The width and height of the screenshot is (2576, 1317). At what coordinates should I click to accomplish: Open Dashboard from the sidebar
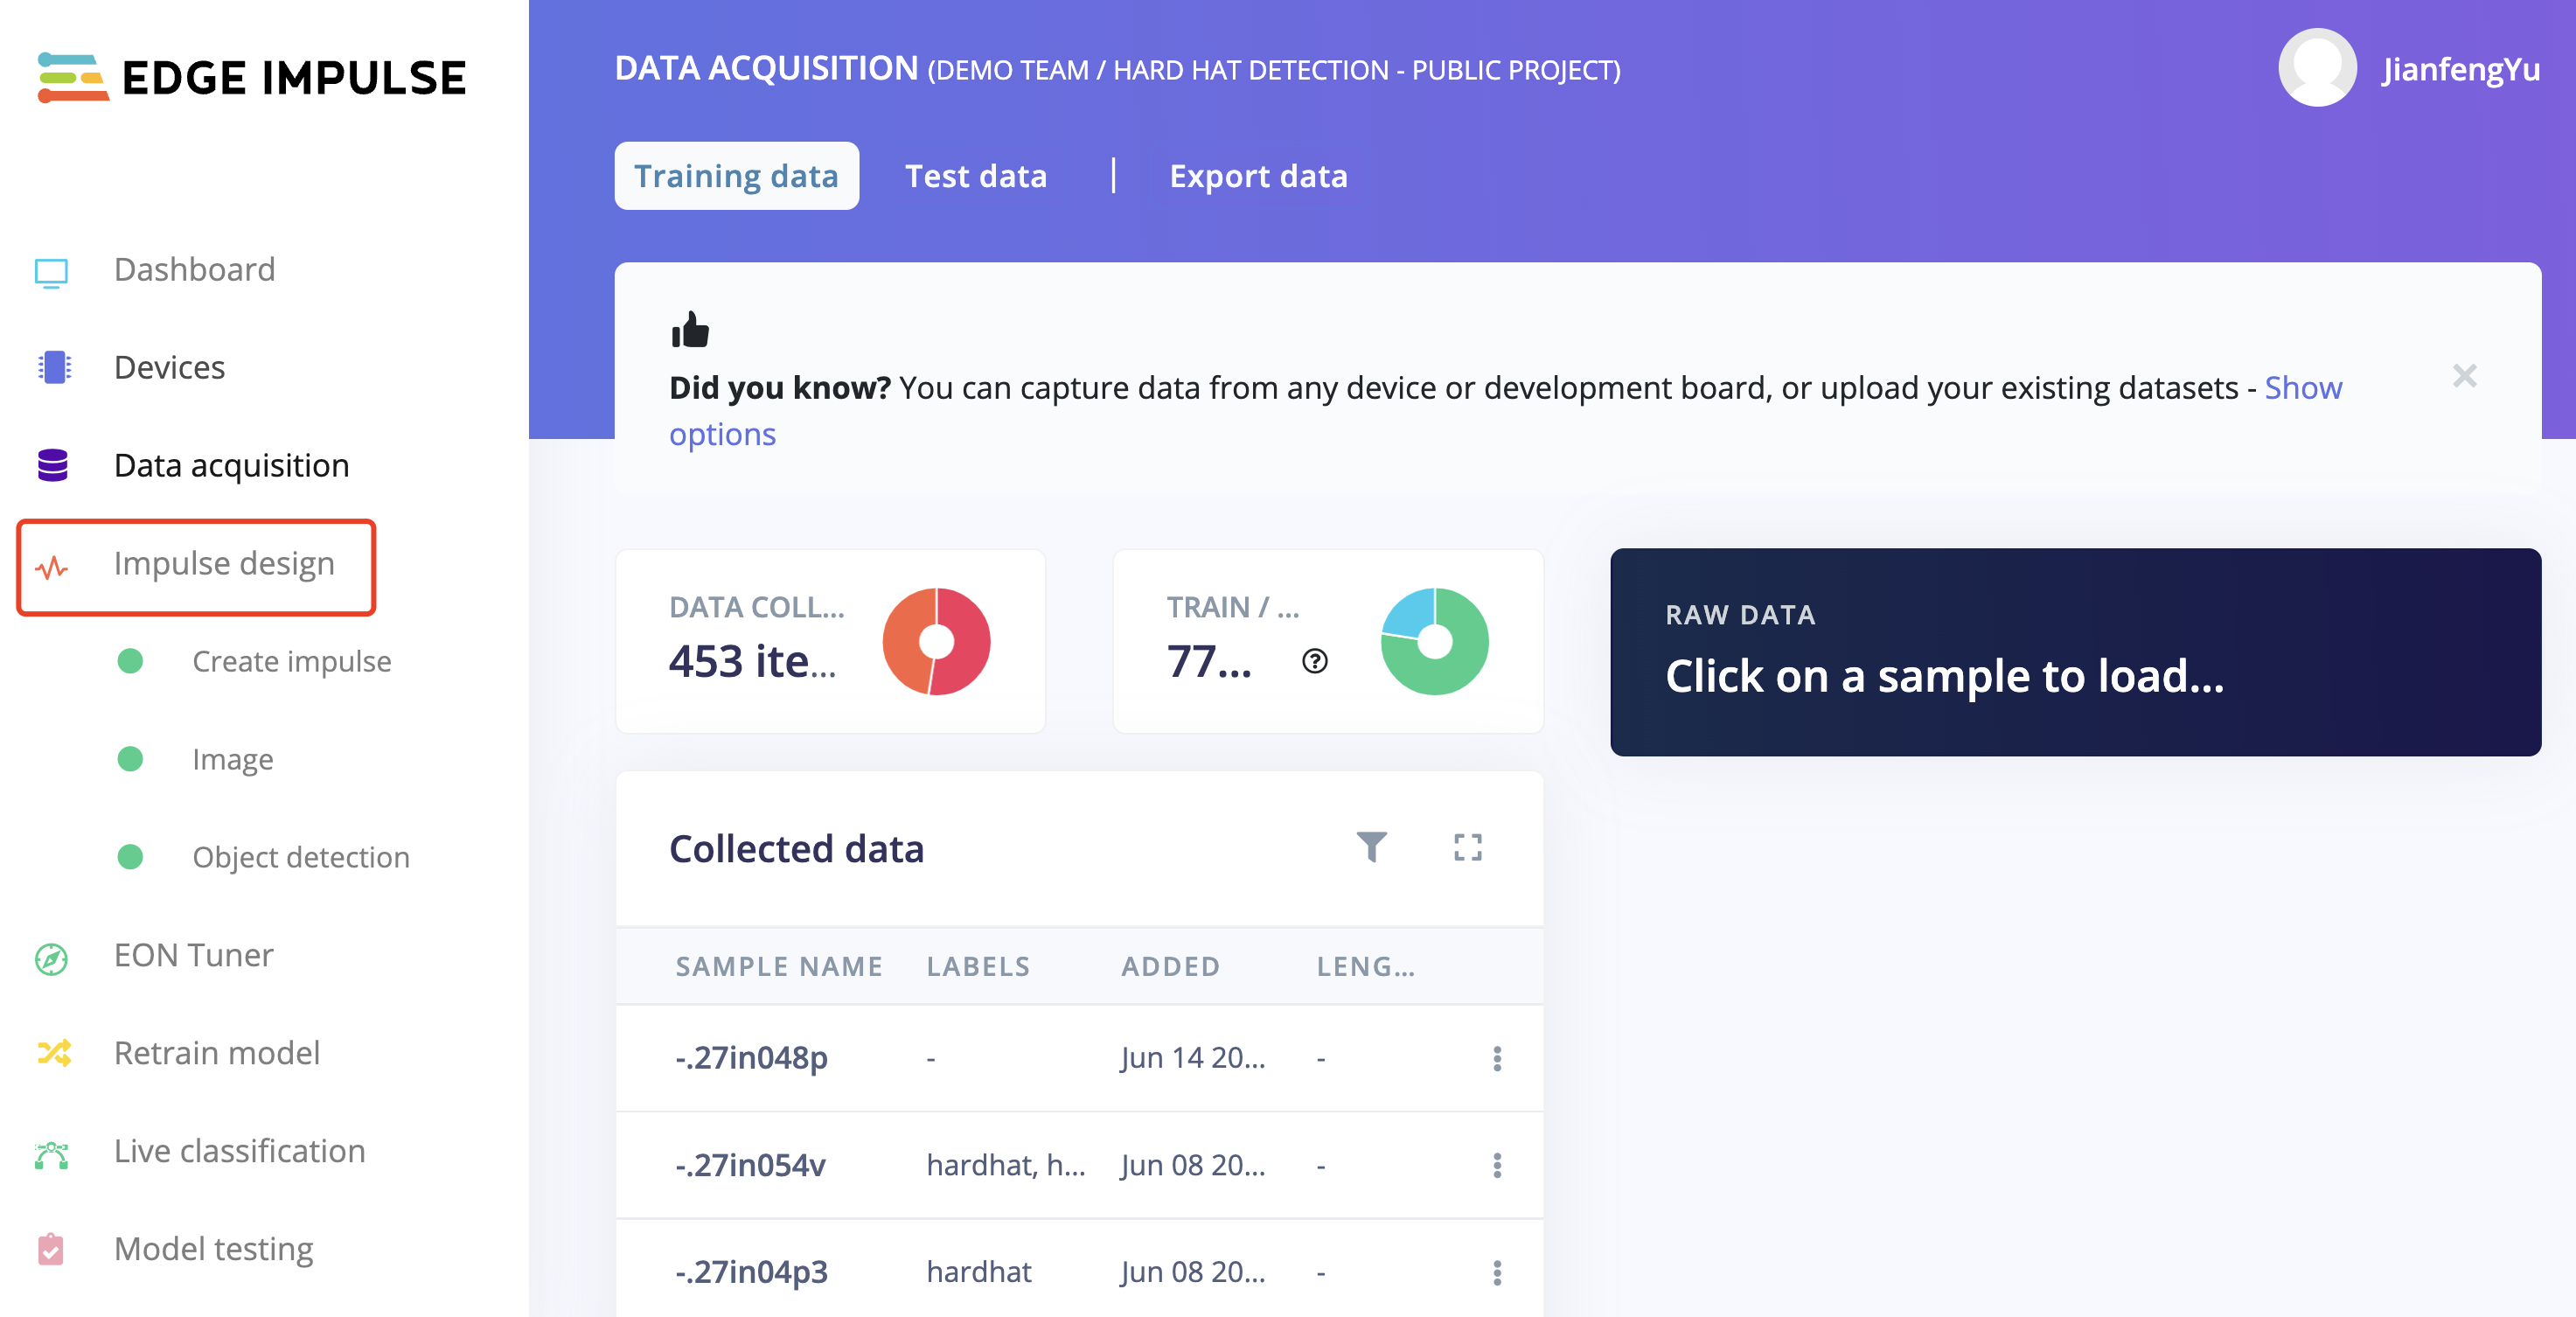point(194,270)
